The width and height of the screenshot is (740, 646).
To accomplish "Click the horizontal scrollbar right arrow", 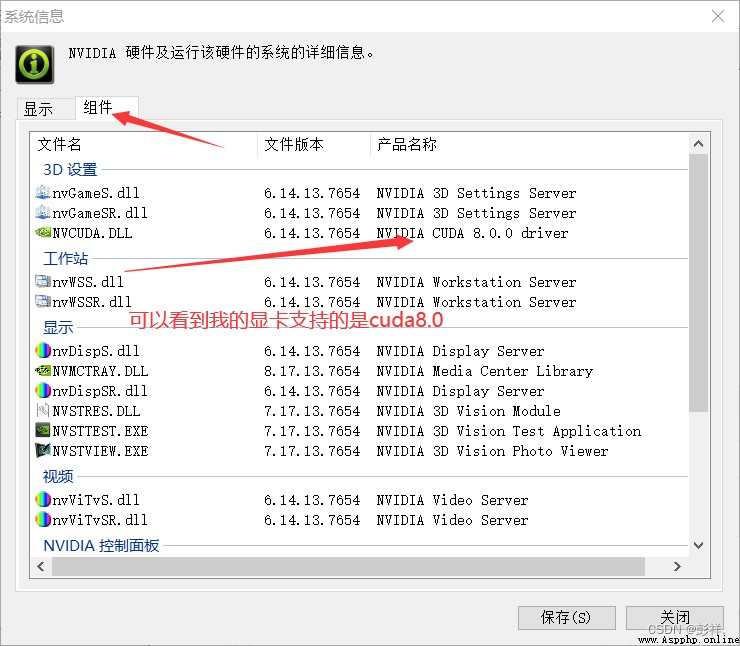I will [x=677, y=566].
